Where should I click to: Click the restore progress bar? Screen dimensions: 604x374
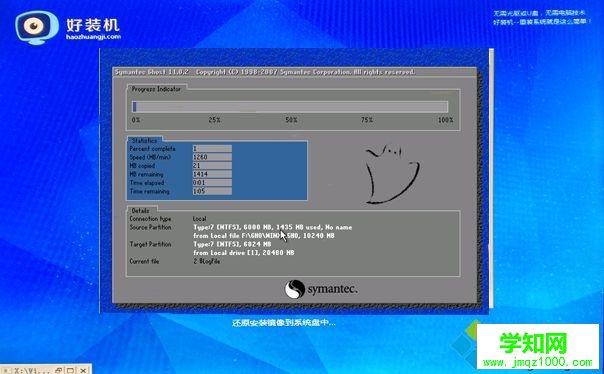tap(290, 107)
